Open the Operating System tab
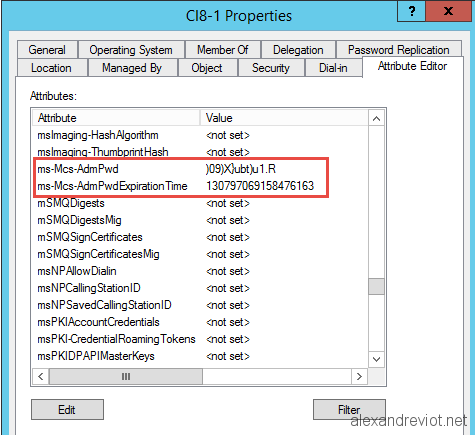 tap(131, 50)
